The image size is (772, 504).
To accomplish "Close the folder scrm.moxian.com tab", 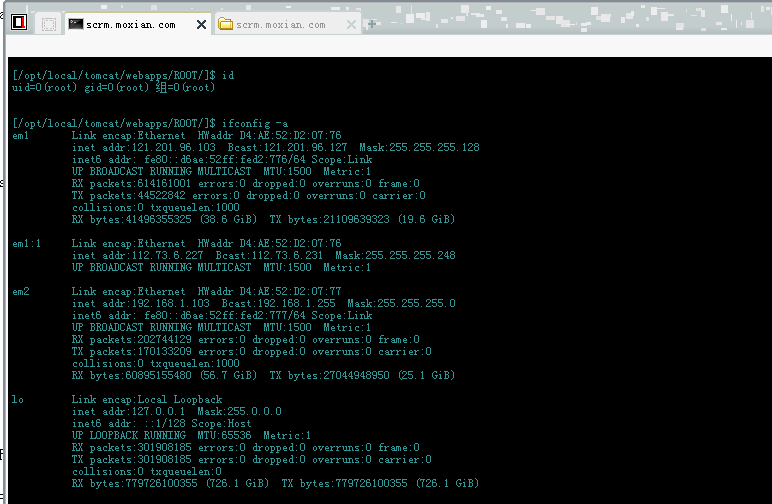I will [x=351, y=25].
